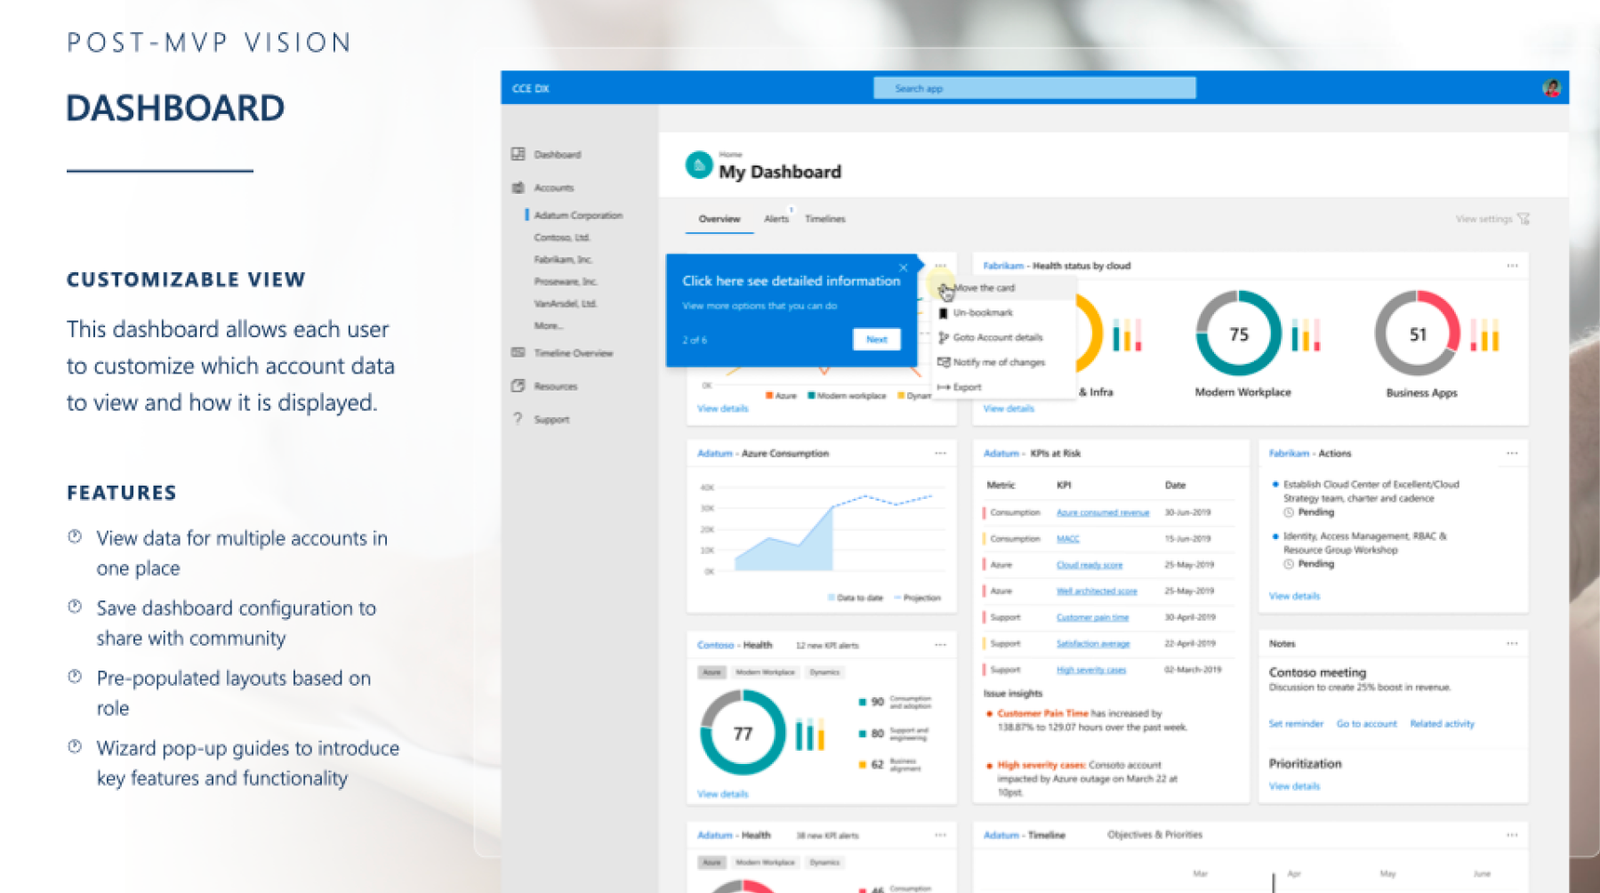
Task: Click the View settings filter icon
Action: click(x=1524, y=219)
